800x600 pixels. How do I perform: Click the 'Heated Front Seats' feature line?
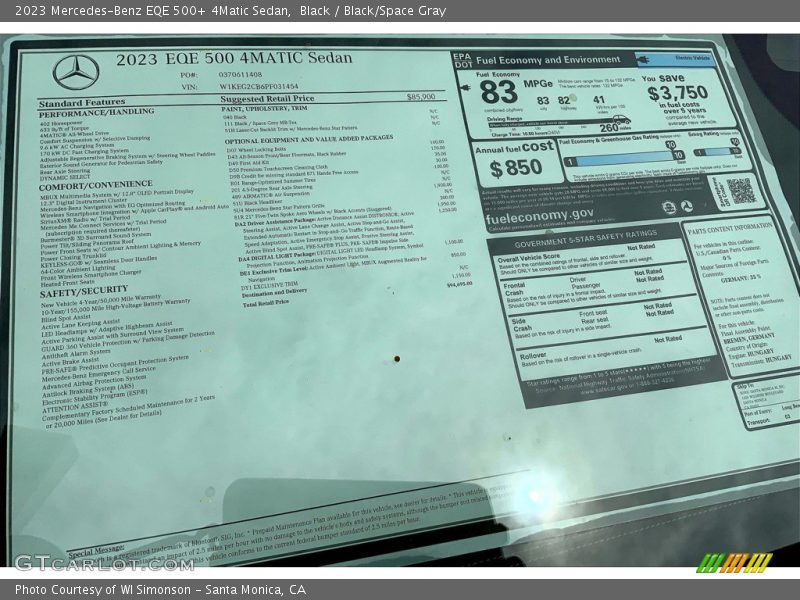point(68,283)
